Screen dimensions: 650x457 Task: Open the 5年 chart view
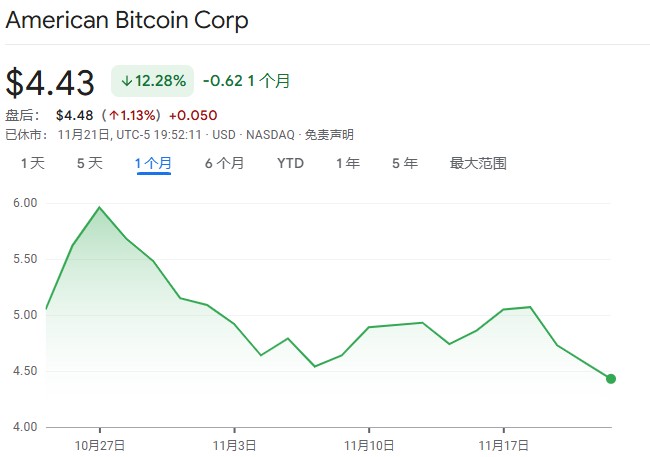coord(405,163)
